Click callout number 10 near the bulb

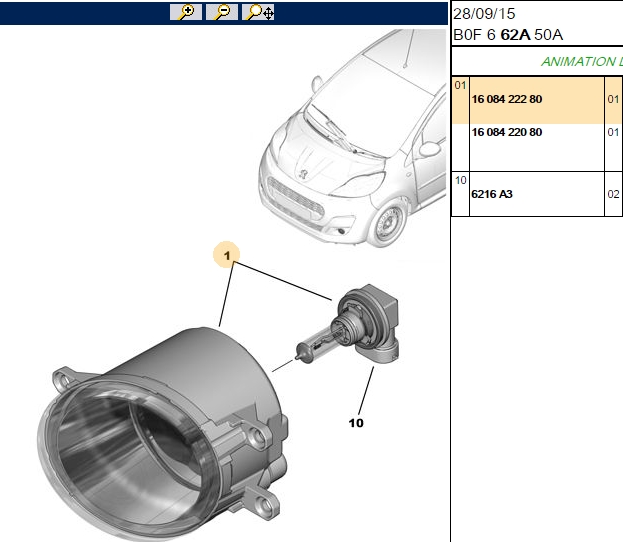point(356,423)
